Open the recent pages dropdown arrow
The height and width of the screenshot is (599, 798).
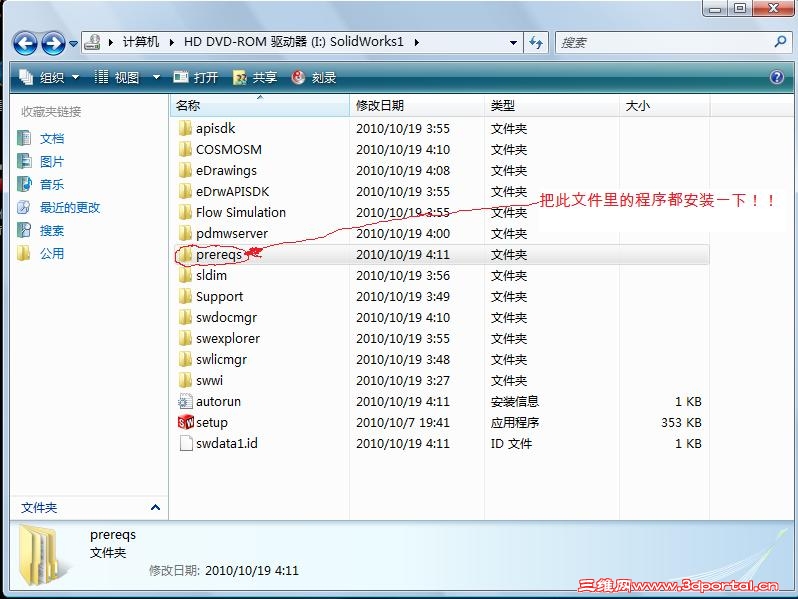tap(73, 44)
